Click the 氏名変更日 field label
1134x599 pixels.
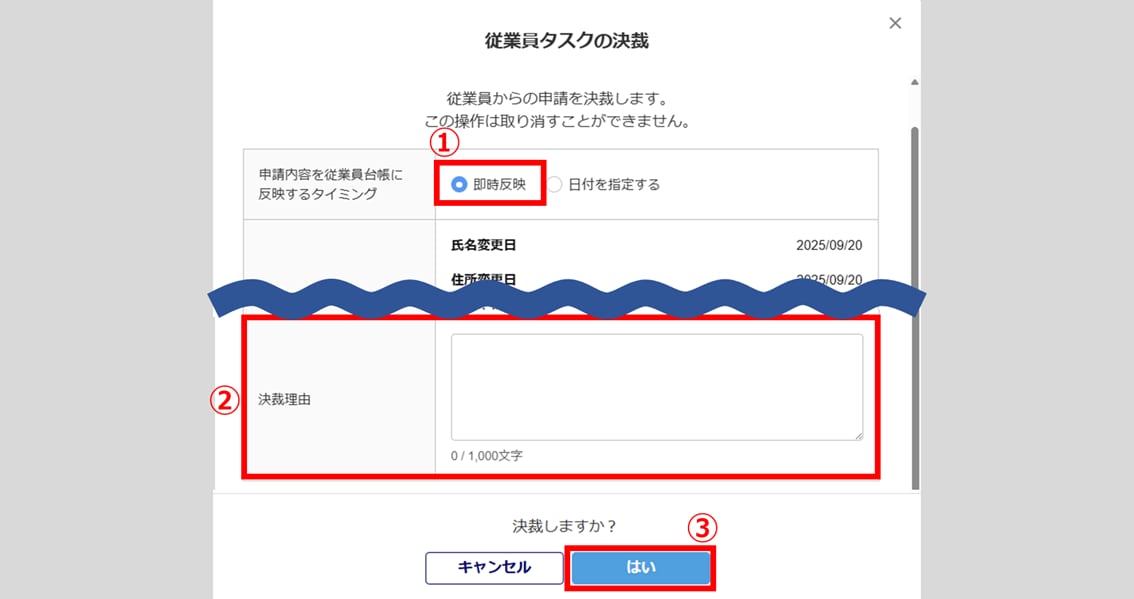pos(484,245)
